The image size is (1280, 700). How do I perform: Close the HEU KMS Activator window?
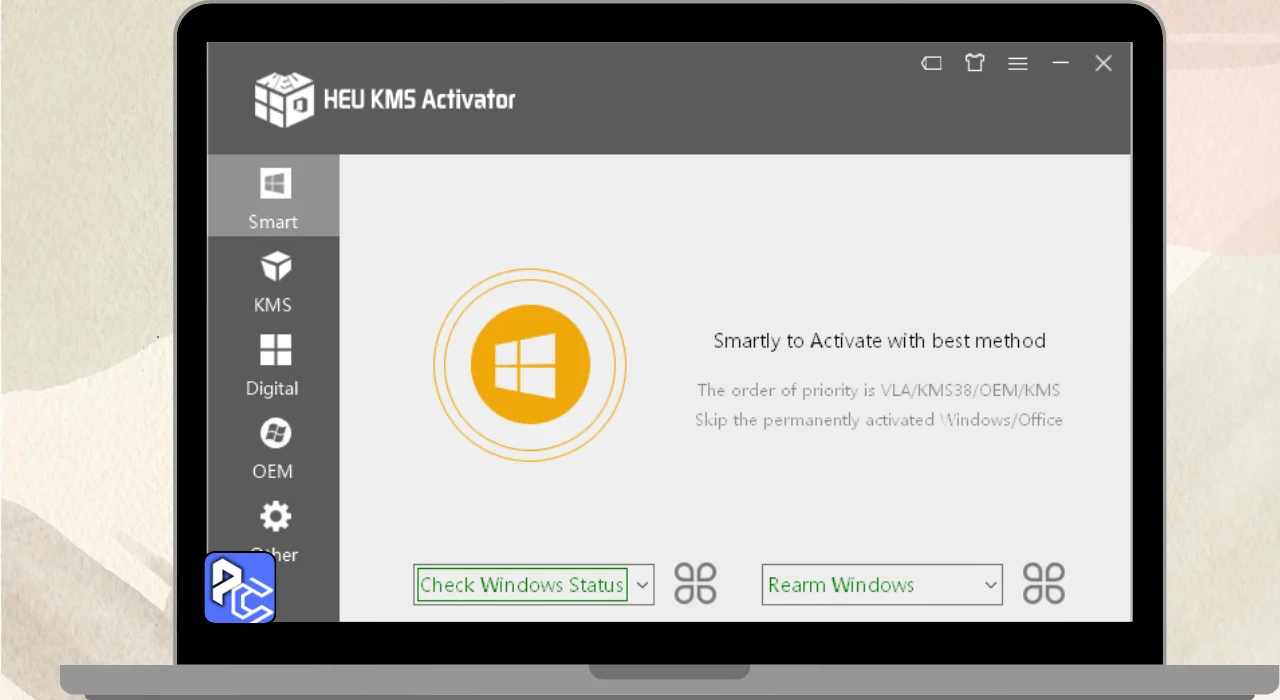click(1103, 64)
